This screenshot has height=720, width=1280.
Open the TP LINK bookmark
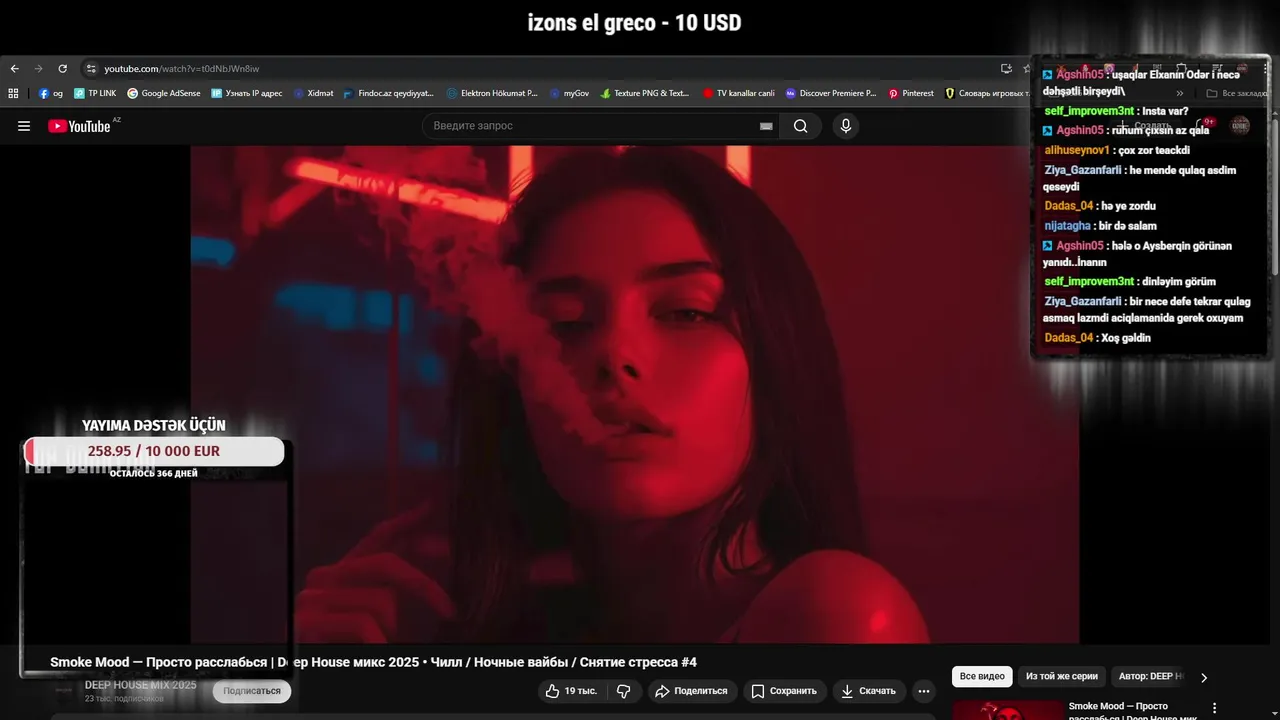click(x=95, y=93)
